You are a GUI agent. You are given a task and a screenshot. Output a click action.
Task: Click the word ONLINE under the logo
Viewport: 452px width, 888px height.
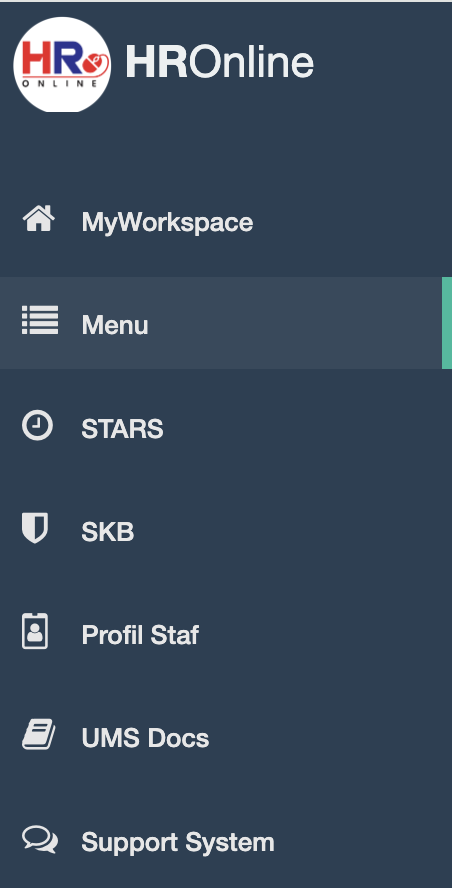[58, 84]
